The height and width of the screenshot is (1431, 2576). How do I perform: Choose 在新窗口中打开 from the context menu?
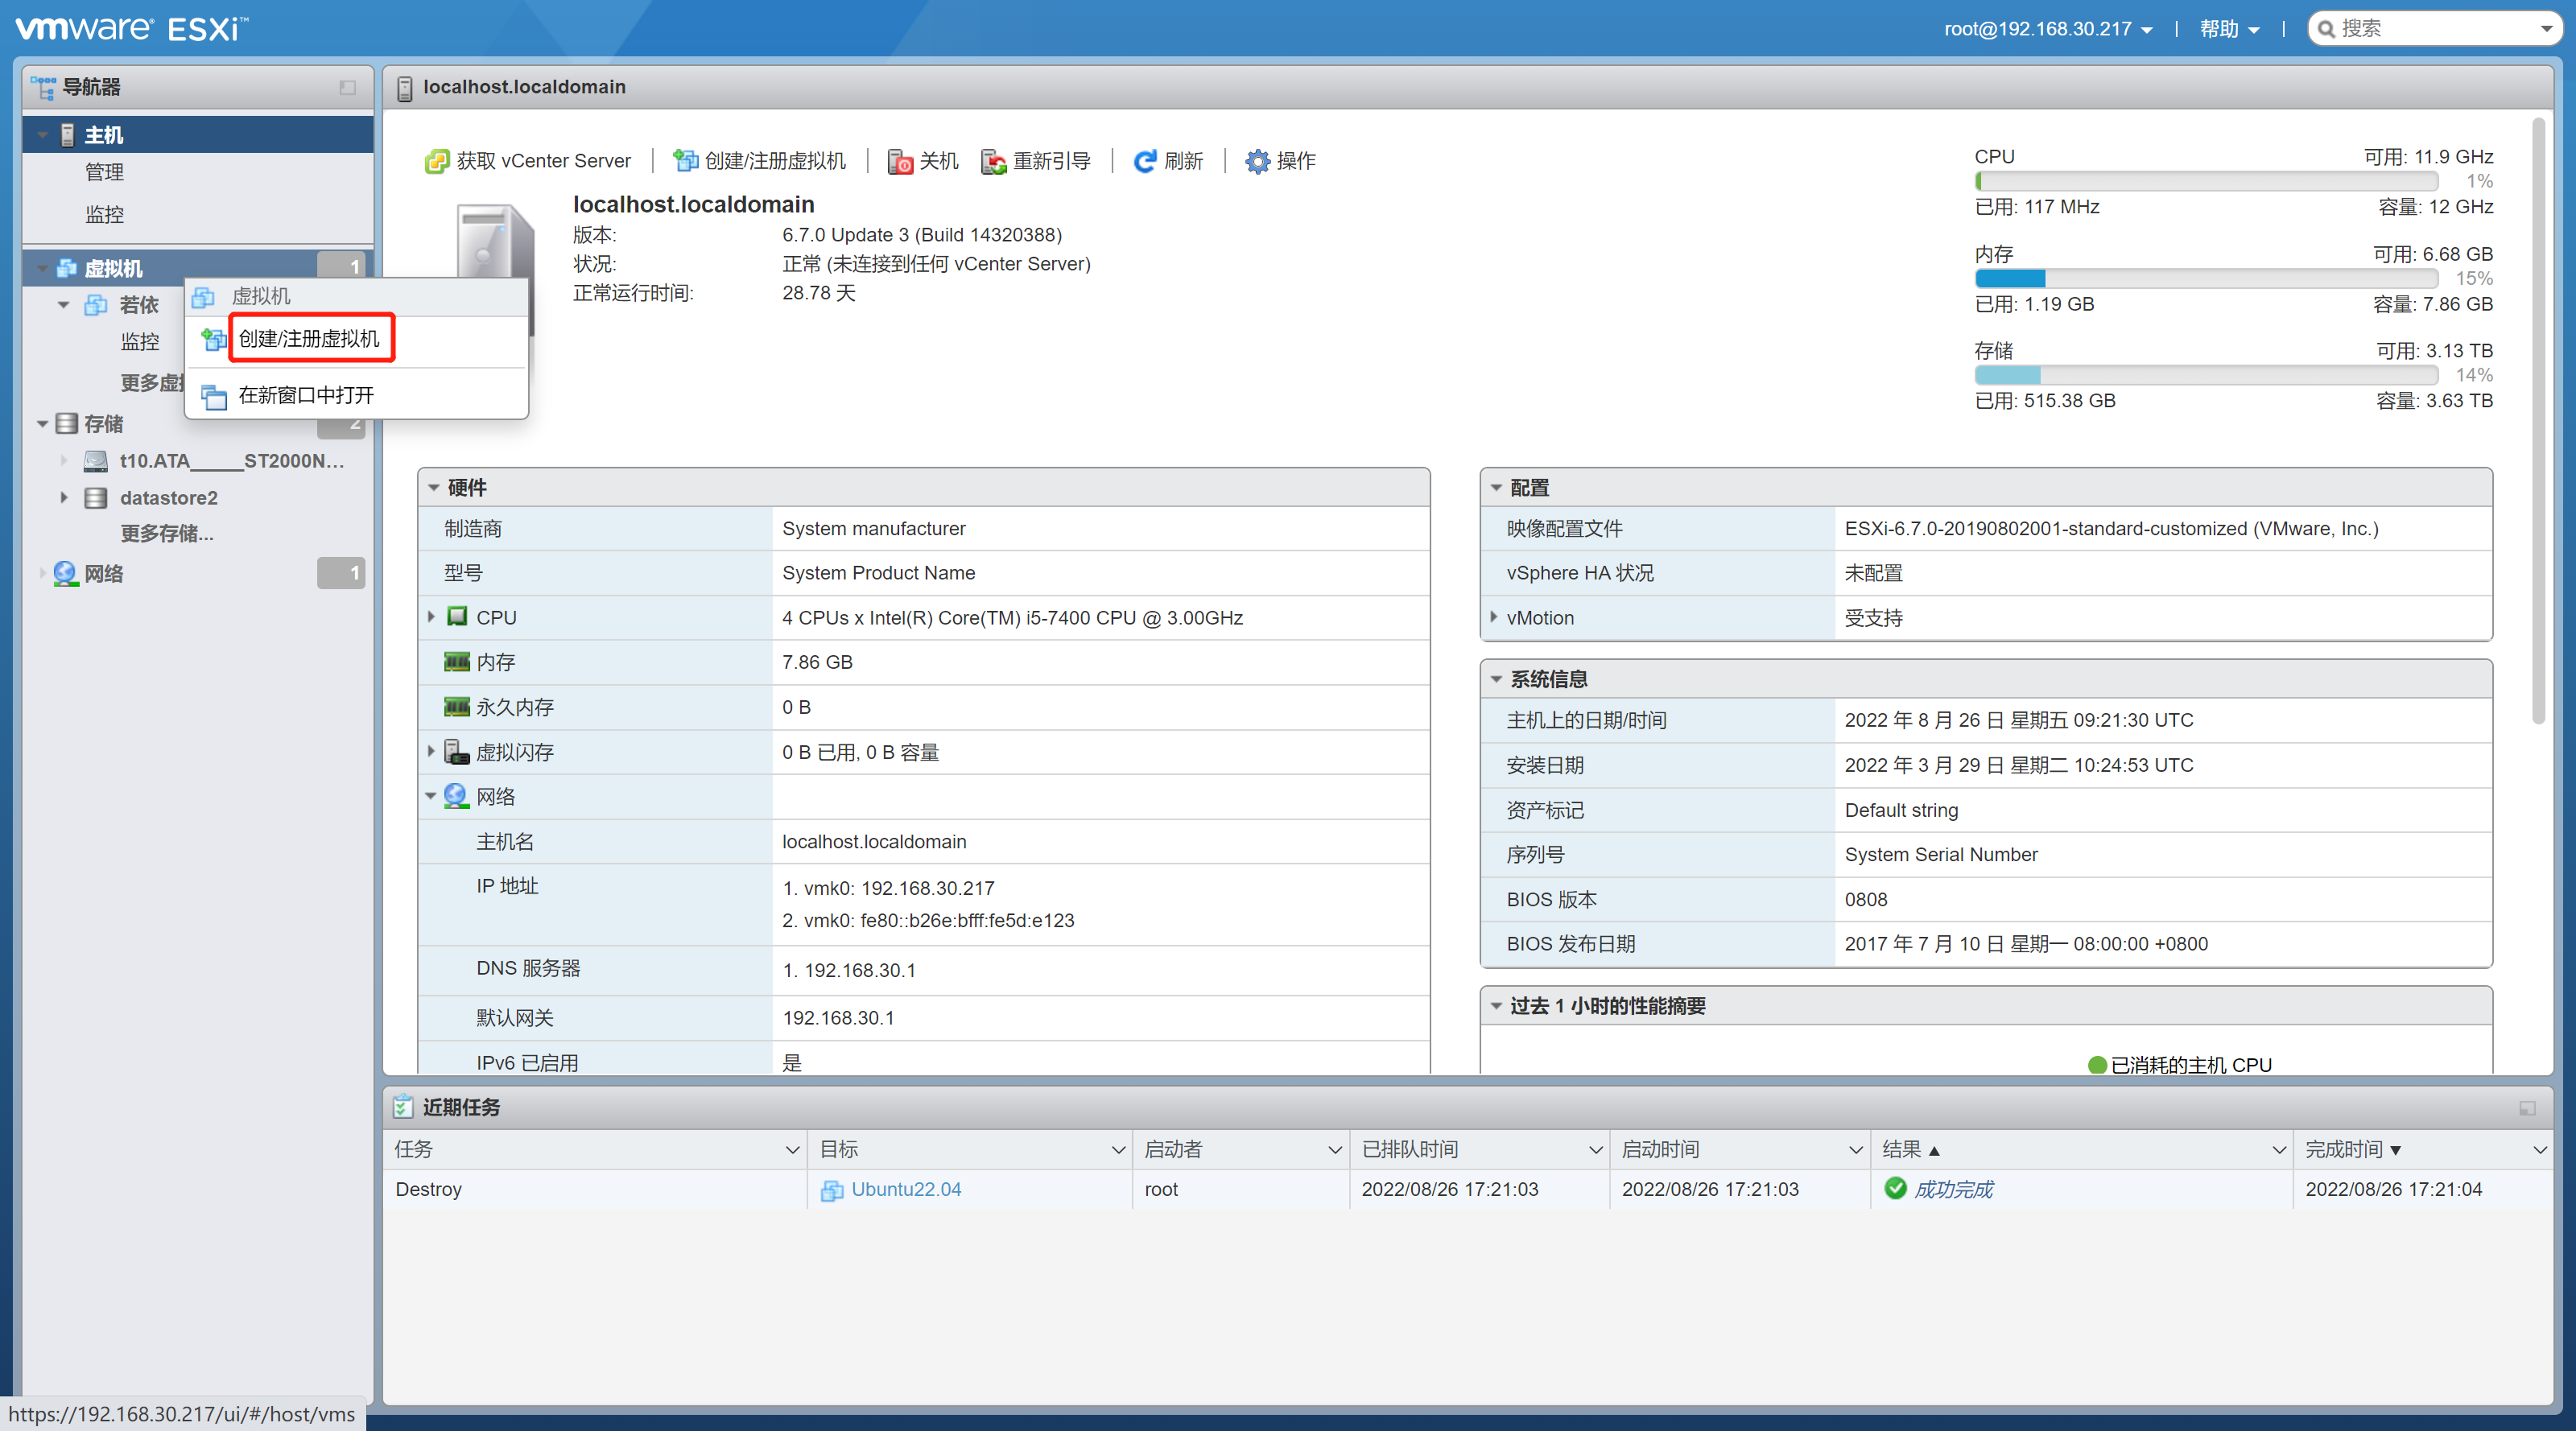coord(306,395)
